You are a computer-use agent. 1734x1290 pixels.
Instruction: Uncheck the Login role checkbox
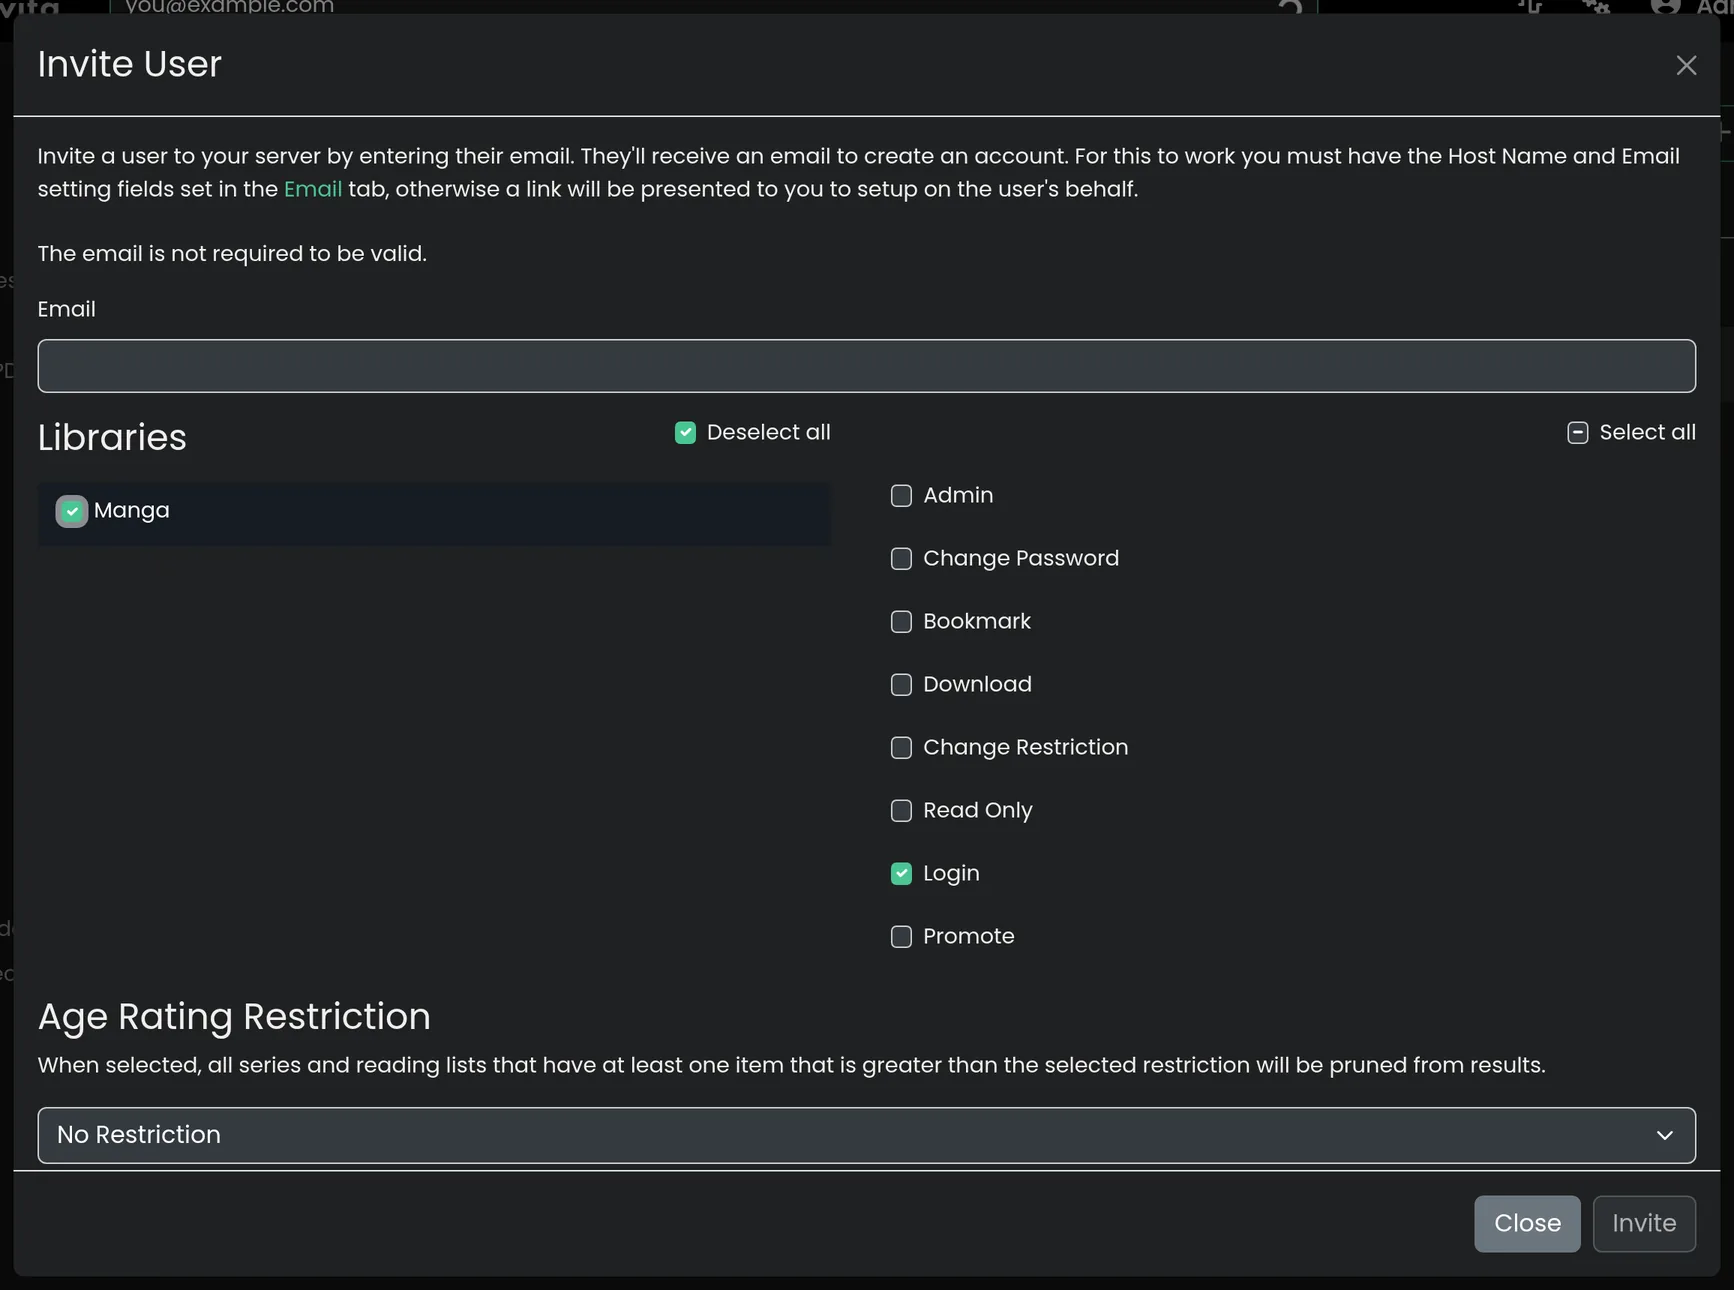coord(901,874)
